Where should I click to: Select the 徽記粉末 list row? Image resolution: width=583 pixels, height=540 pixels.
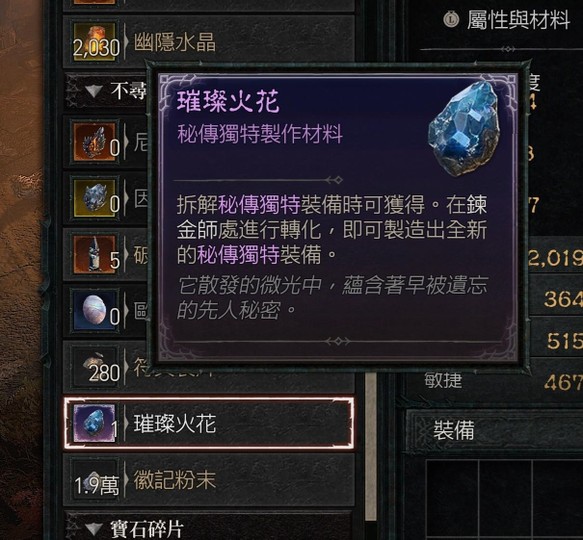pos(209,480)
